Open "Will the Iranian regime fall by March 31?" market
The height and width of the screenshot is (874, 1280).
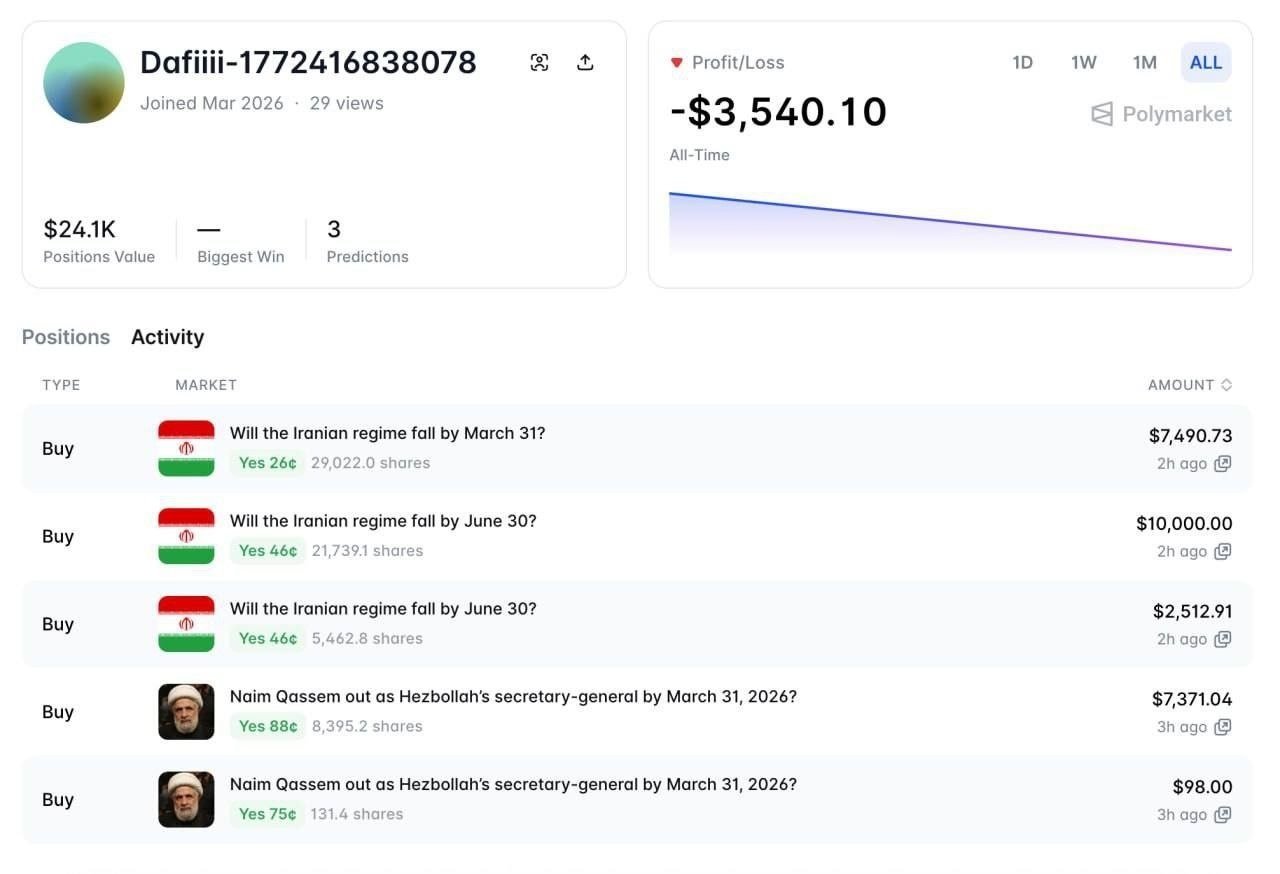pos(387,433)
